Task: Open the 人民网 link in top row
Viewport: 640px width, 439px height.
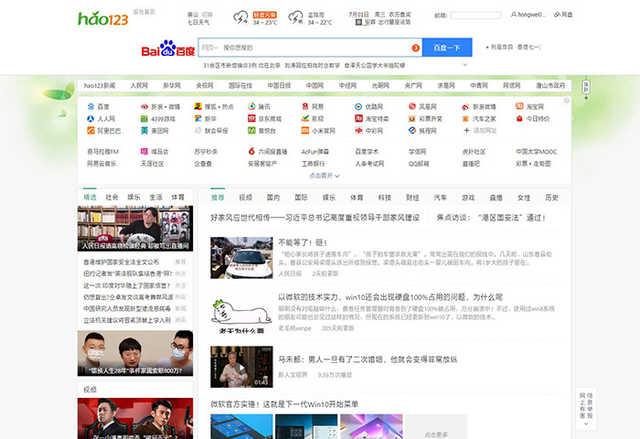Action: point(138,86)
